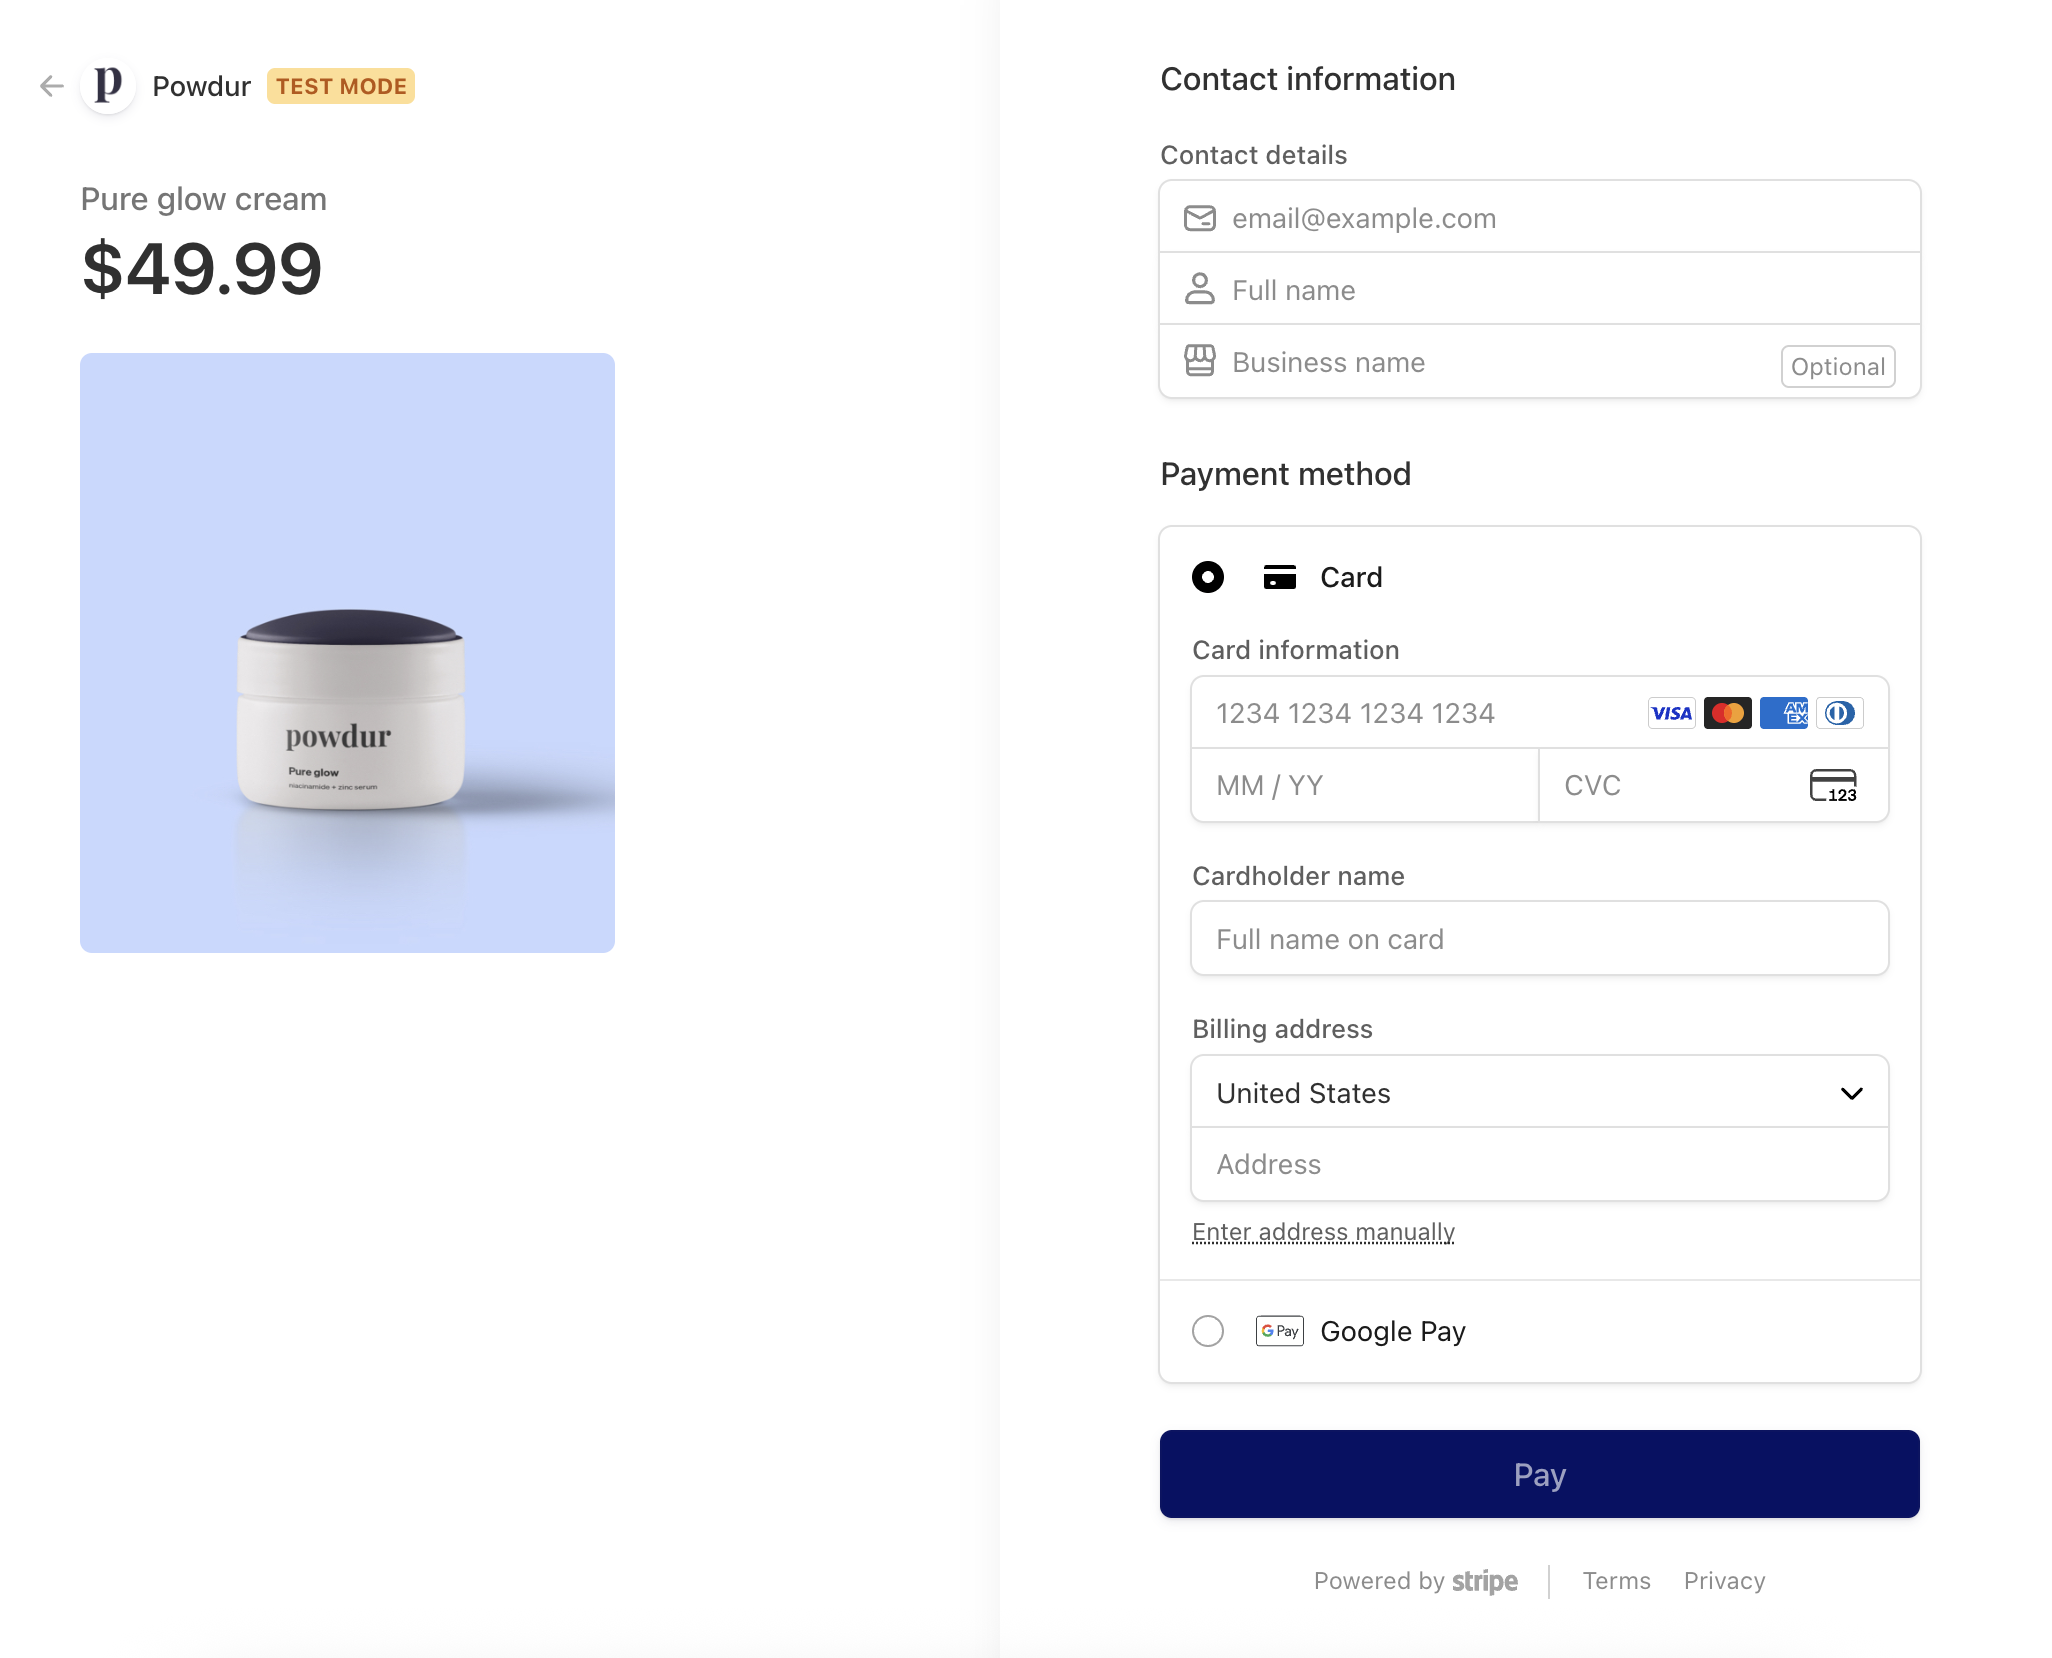This screenshot has width=2052, height=1658.
Task: Open the United States country dropdown
Action: 1540,1092
